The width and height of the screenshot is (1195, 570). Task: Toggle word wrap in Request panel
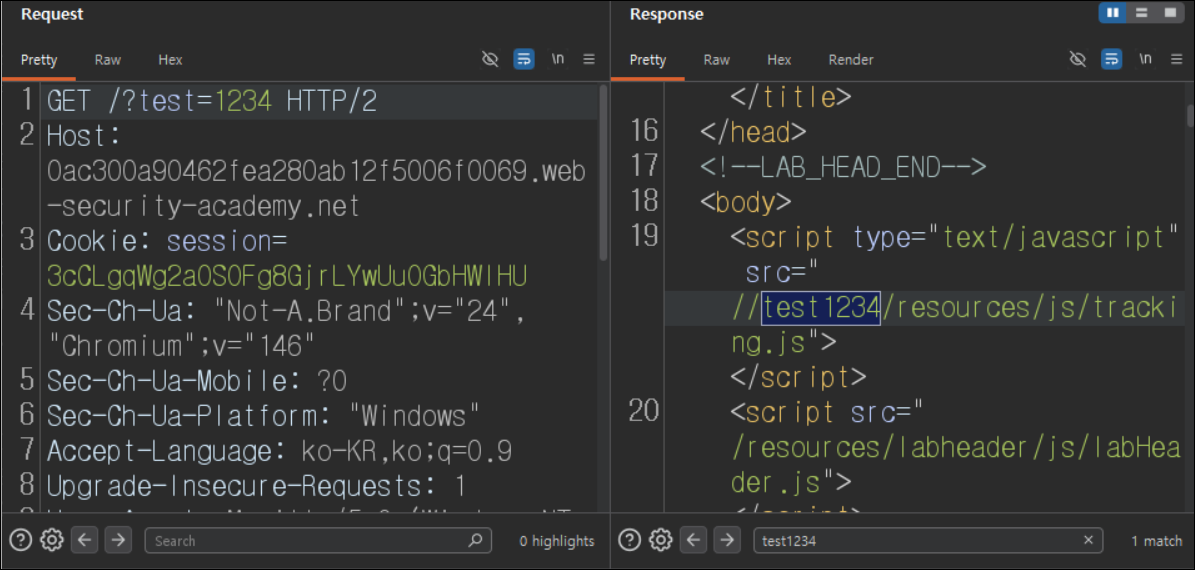(x=524, y=59)
